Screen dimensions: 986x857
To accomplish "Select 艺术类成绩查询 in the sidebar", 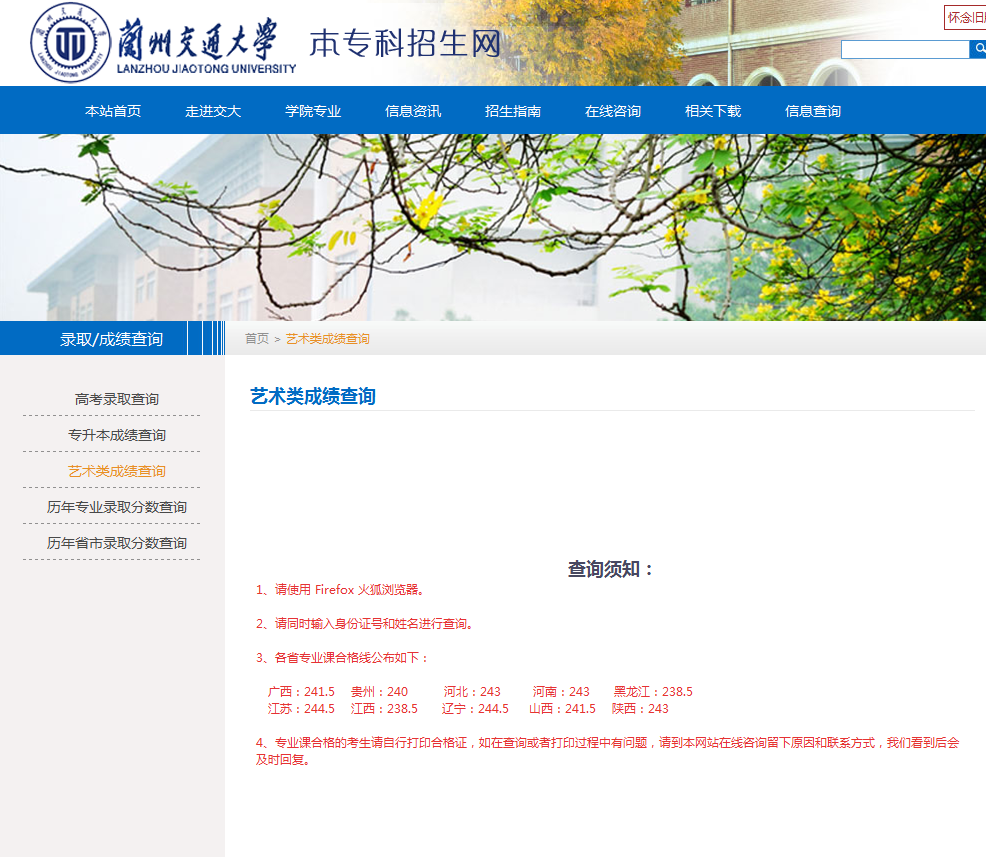I will (x=117, y=471).
